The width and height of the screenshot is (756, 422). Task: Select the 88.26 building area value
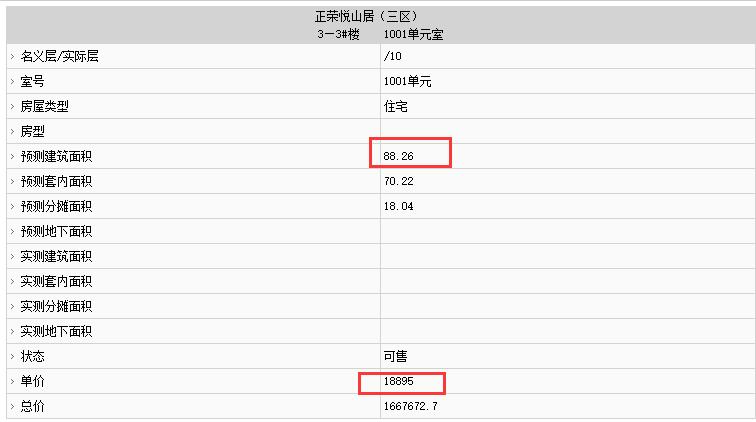(x=398, y=156)
